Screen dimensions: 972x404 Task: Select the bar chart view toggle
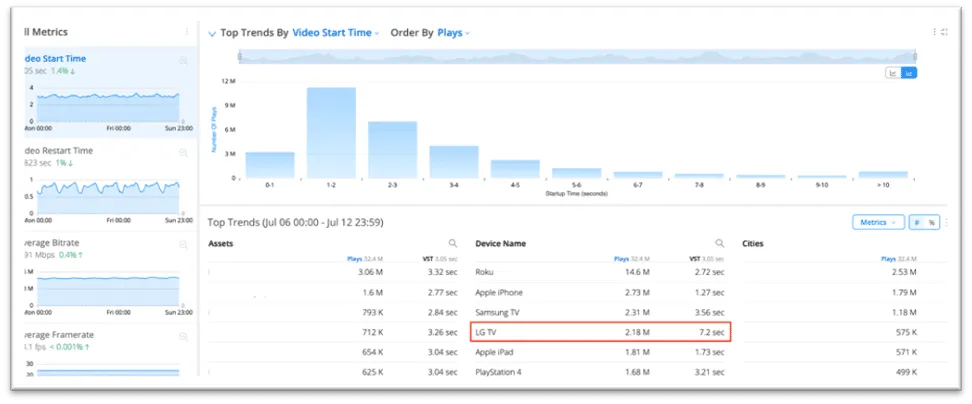(909, 73)
